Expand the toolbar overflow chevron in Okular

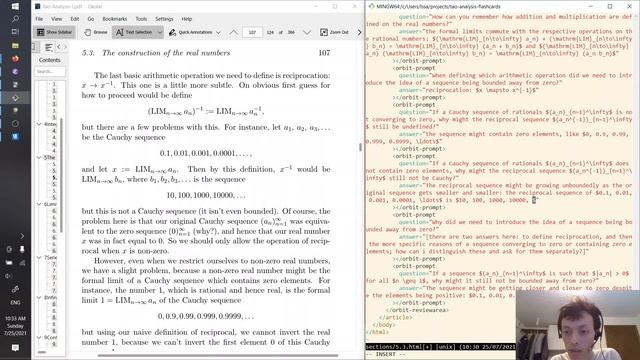pos(359,32)
